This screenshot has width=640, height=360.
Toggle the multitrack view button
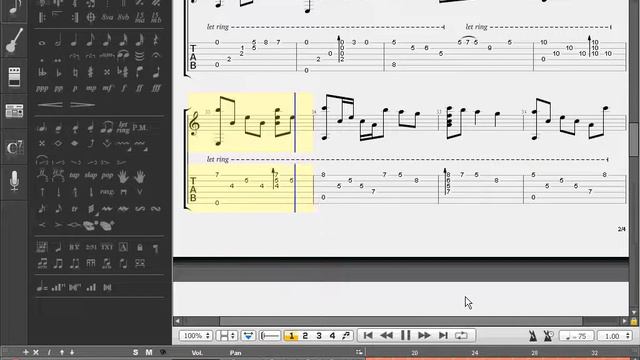point(248,336)
